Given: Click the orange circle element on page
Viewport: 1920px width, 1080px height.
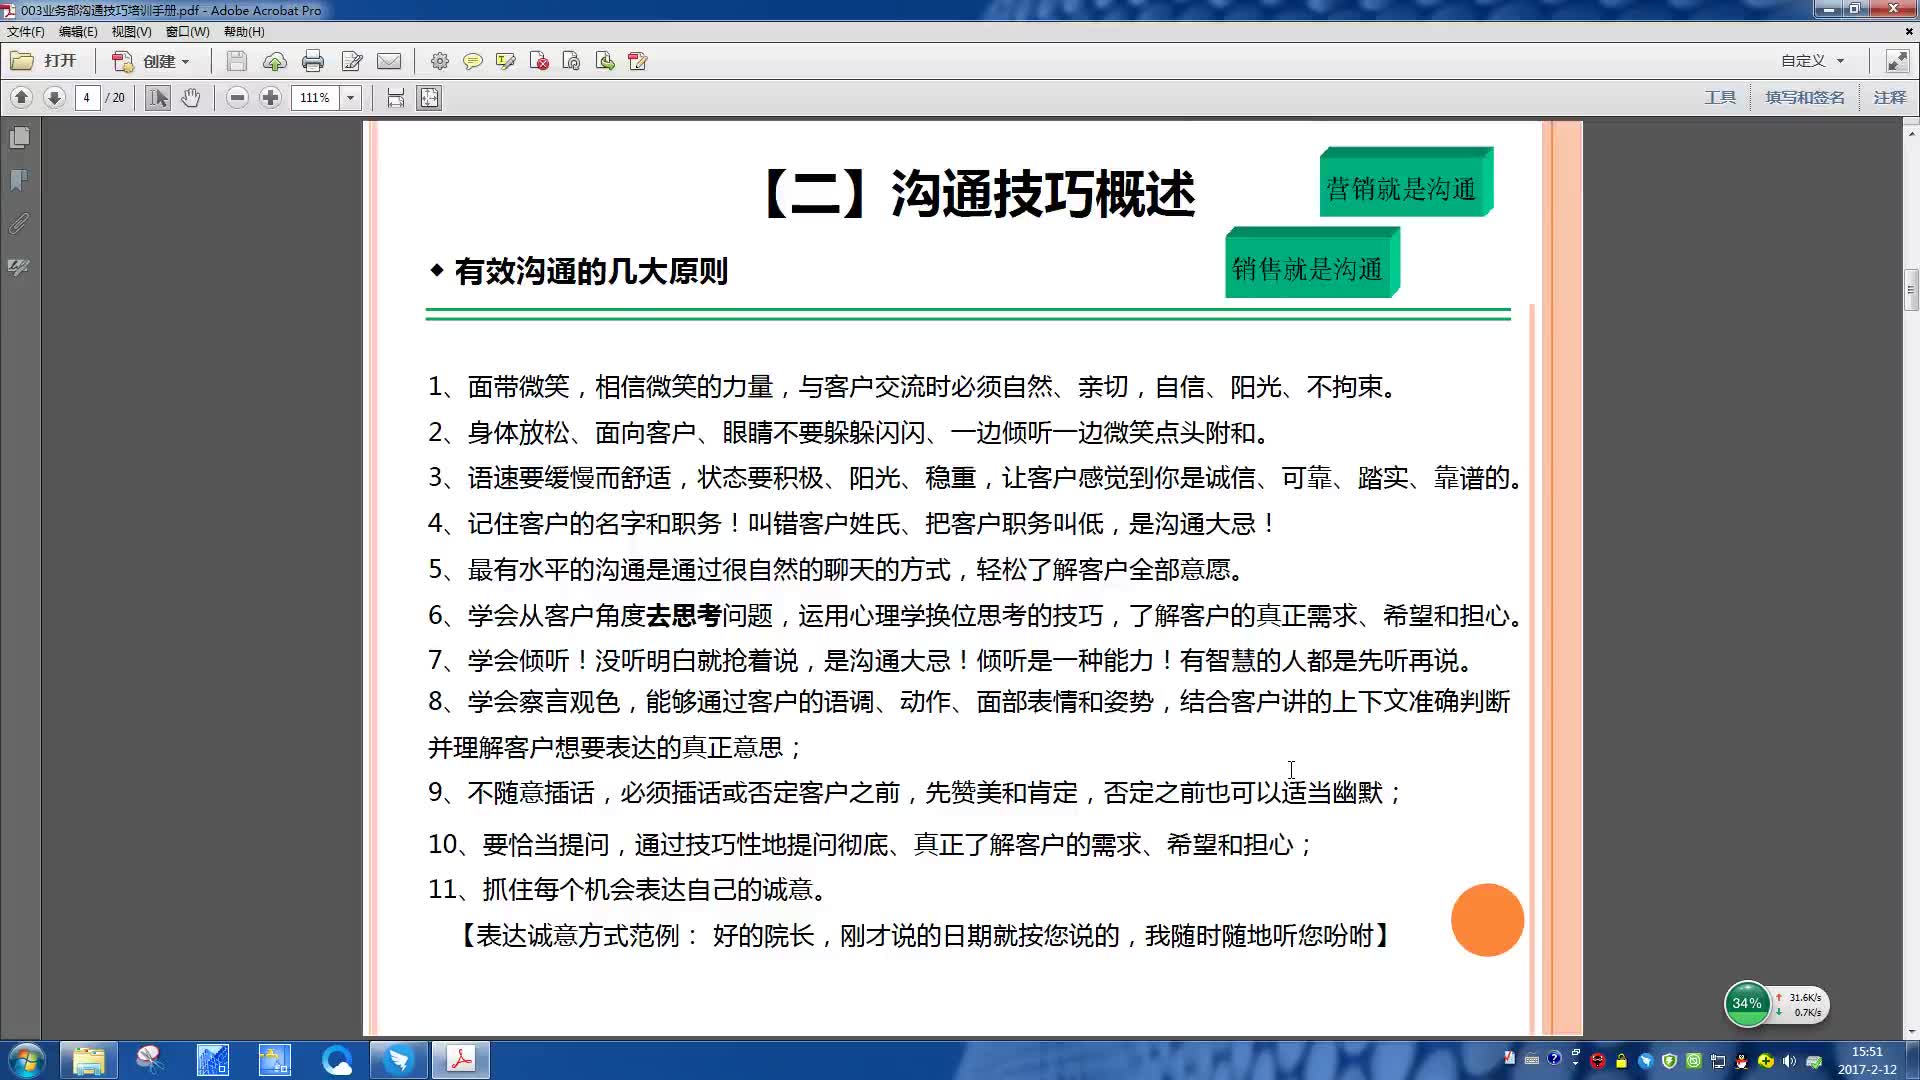Looking at the screenshot, I should tap(1486, 919).
